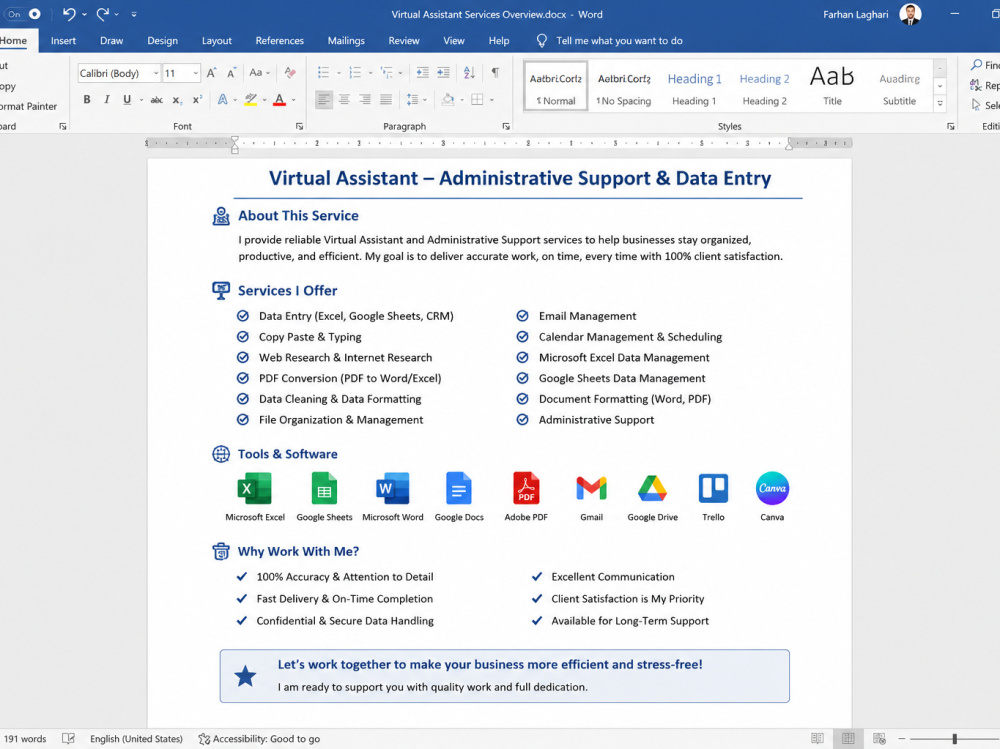Open the Mailings tab
Screen dimensions: 1000x749
click(346, 41)
